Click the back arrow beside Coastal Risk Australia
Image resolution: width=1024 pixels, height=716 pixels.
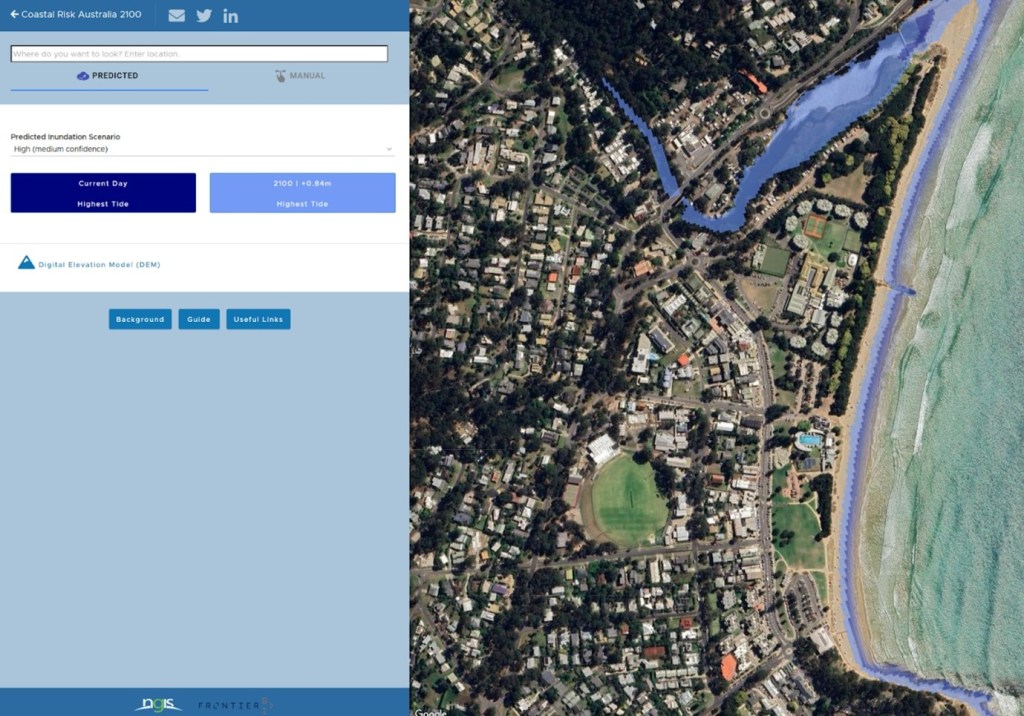point(14,15)
